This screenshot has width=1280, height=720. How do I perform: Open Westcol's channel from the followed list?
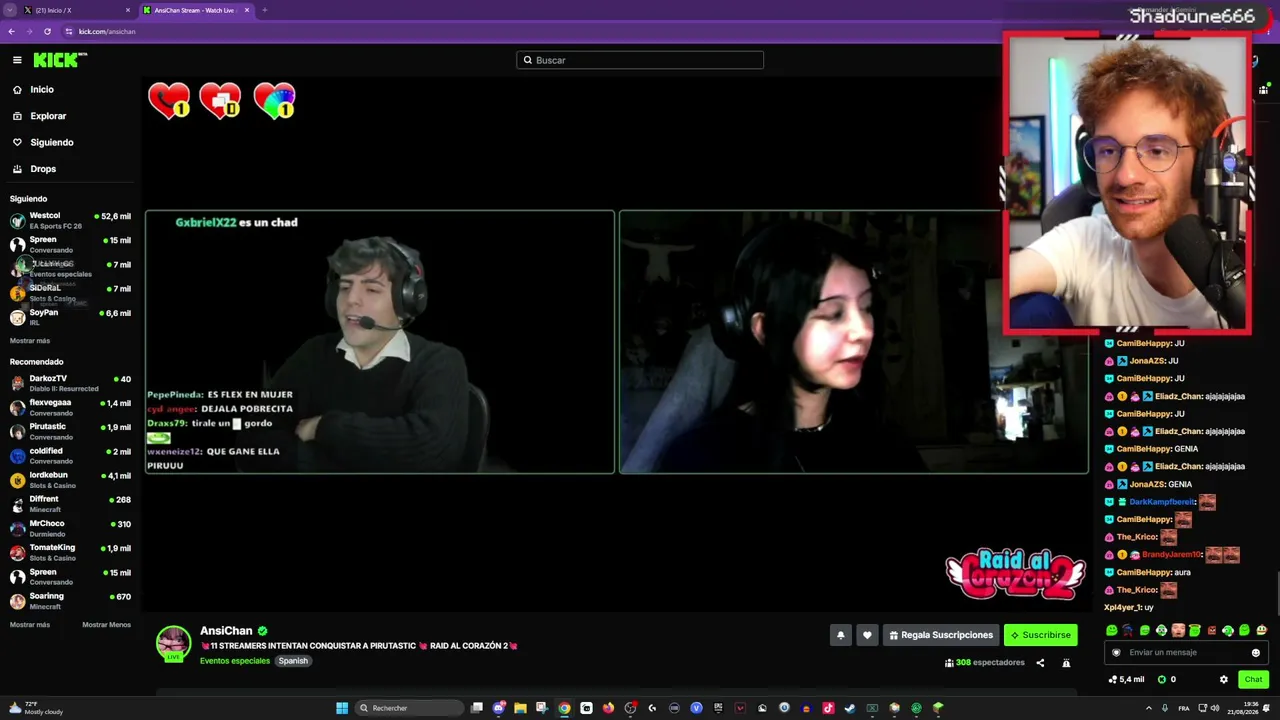(x=70, y=220)
